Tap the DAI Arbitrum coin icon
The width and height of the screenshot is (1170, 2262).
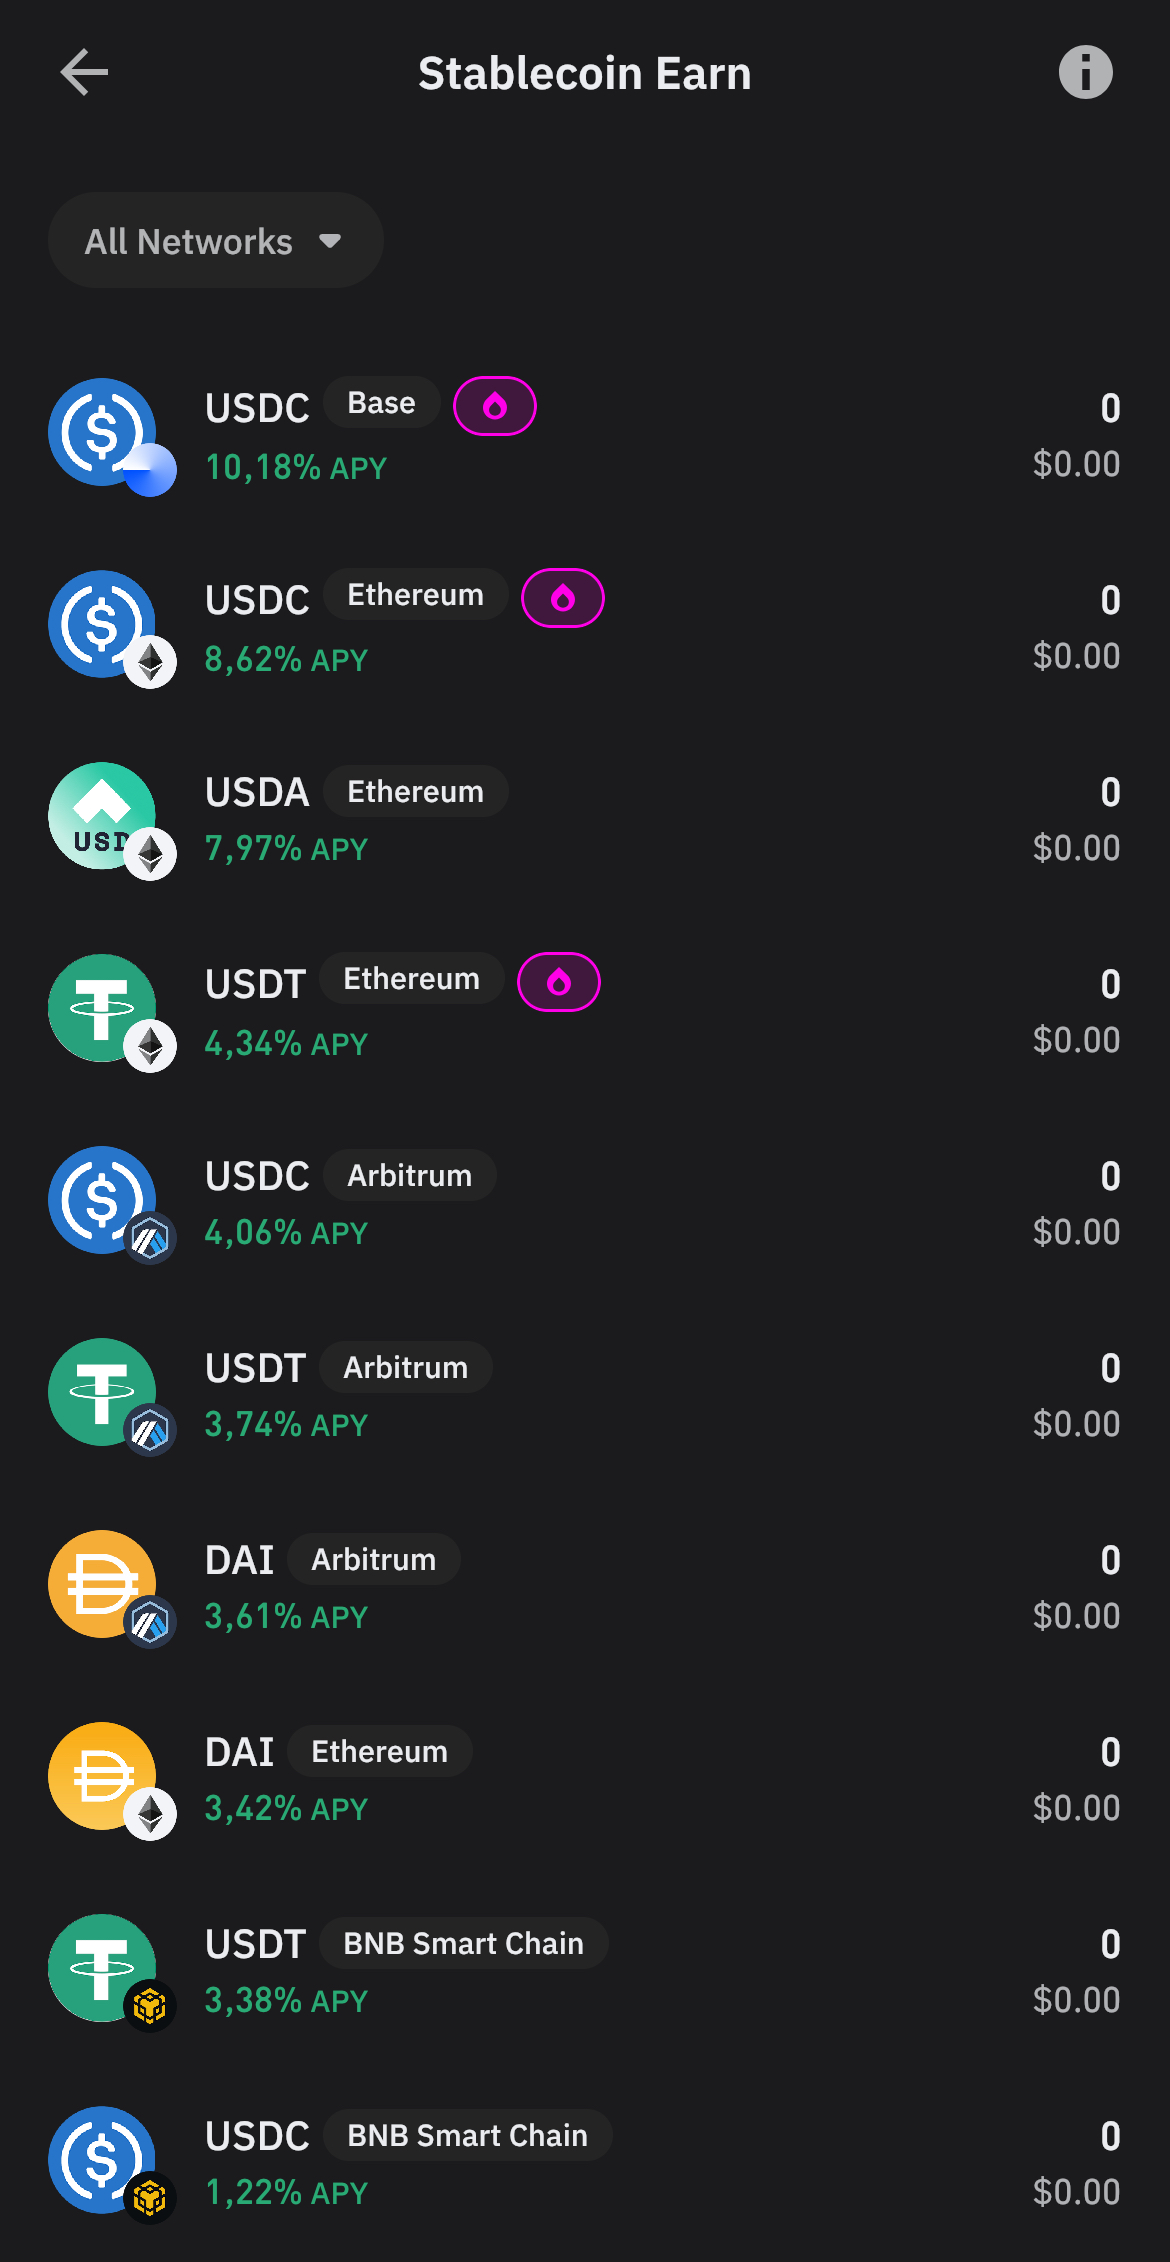[103, 1584]
